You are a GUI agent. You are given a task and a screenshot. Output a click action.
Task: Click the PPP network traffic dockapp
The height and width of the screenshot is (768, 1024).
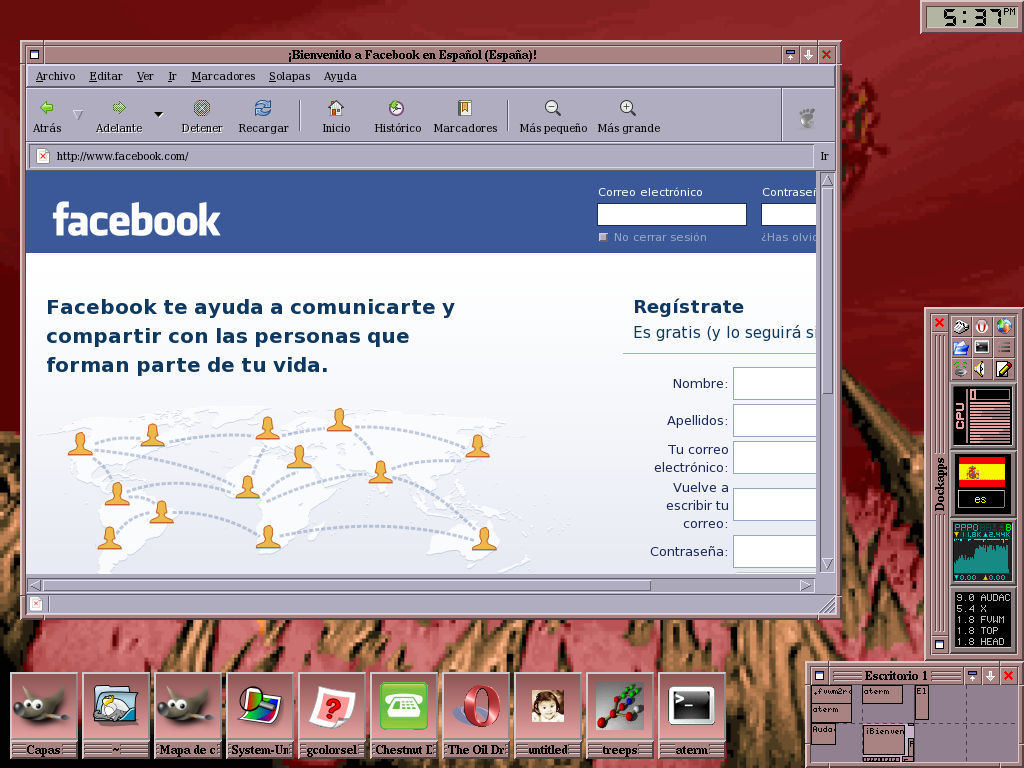tap(981, 551)
